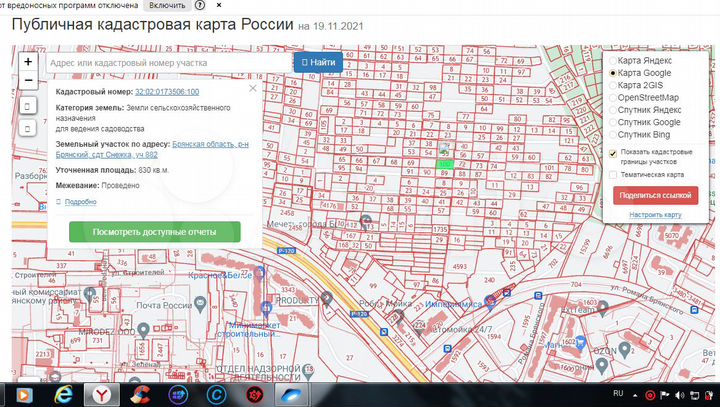Open help question mark icon in top bar
This screenshot has height=407, width=720.
[x=200, y=6]
